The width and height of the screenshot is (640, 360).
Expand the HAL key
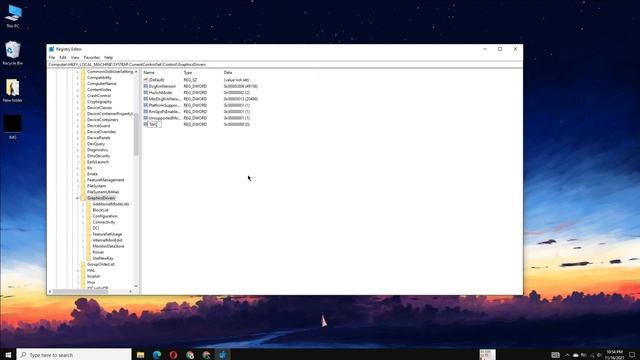78,270
